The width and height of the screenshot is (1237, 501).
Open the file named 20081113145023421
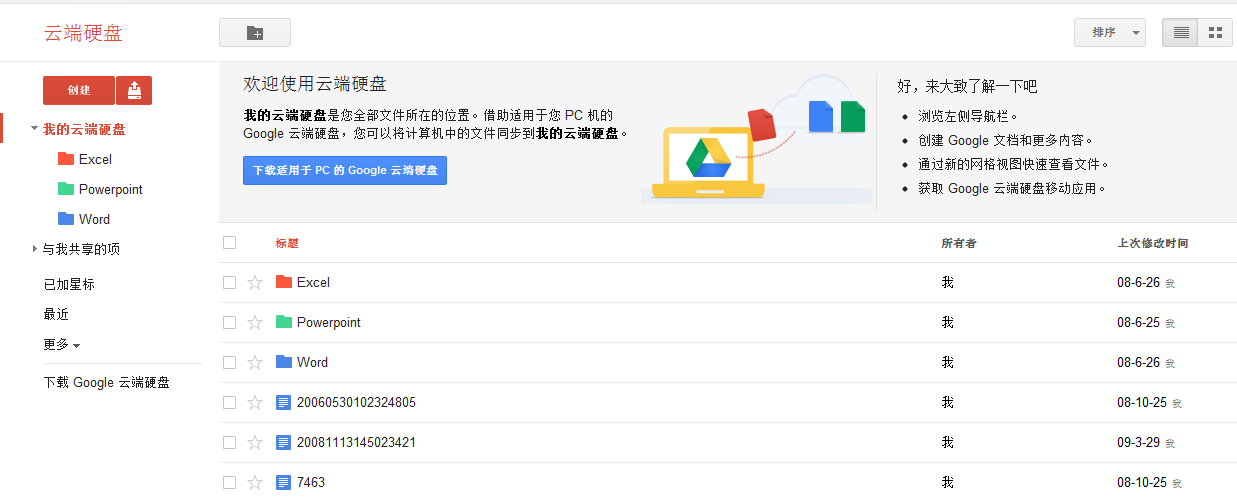[x=356, y=442]
